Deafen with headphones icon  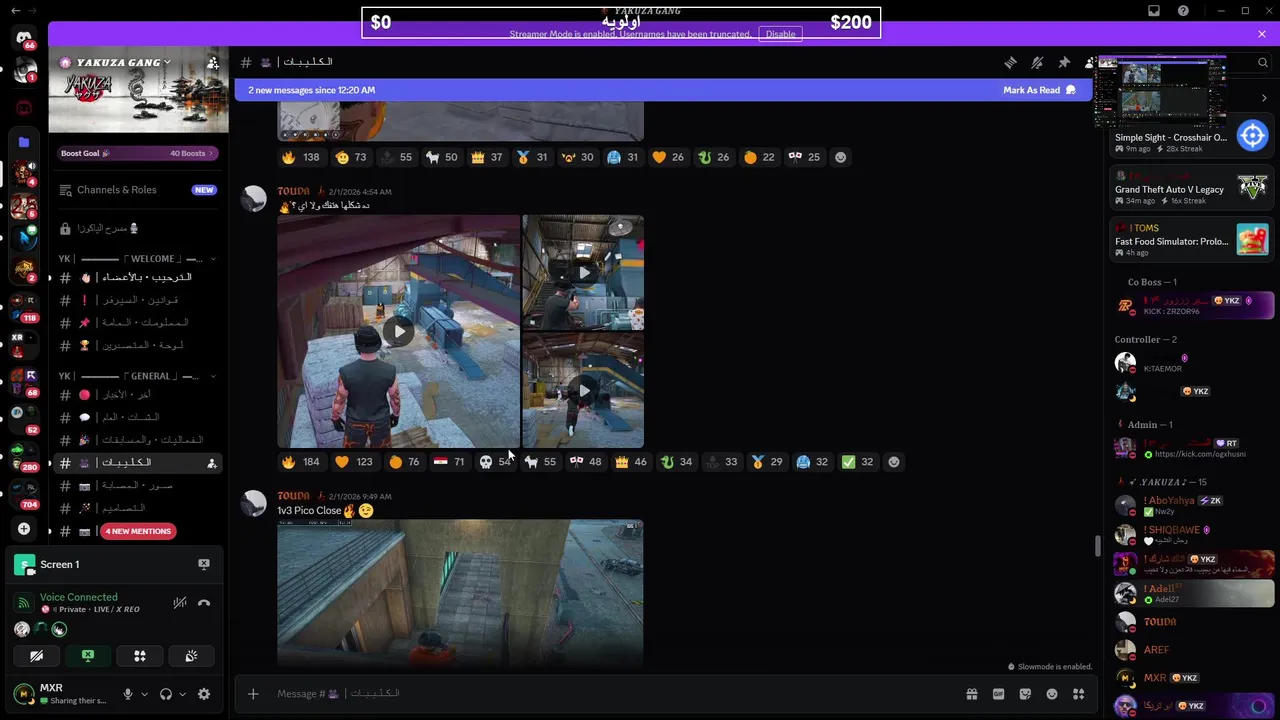point(166,694)
